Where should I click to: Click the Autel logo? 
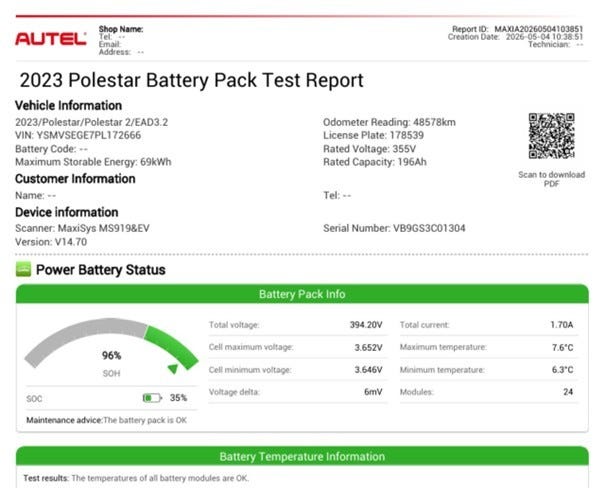tap(51, 39)
